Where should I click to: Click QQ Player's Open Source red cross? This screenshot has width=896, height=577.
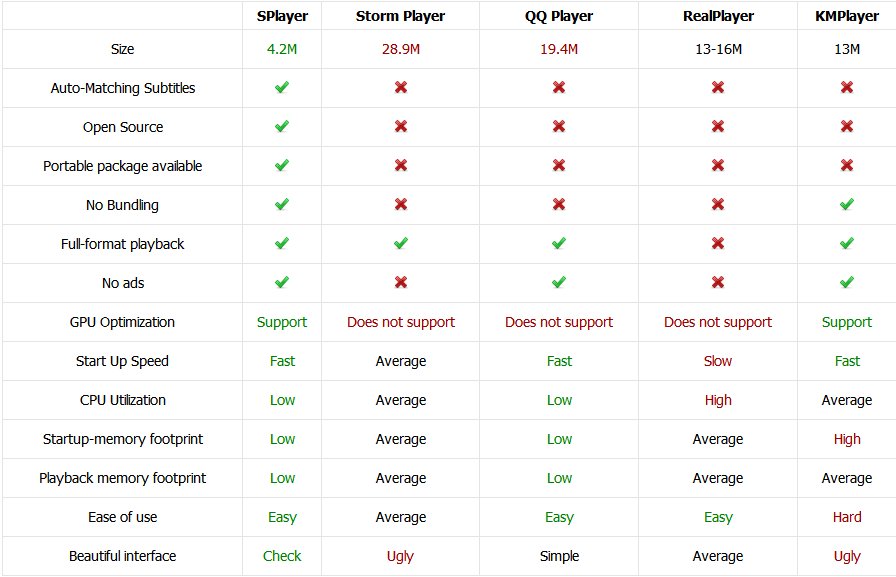(559, 126)
